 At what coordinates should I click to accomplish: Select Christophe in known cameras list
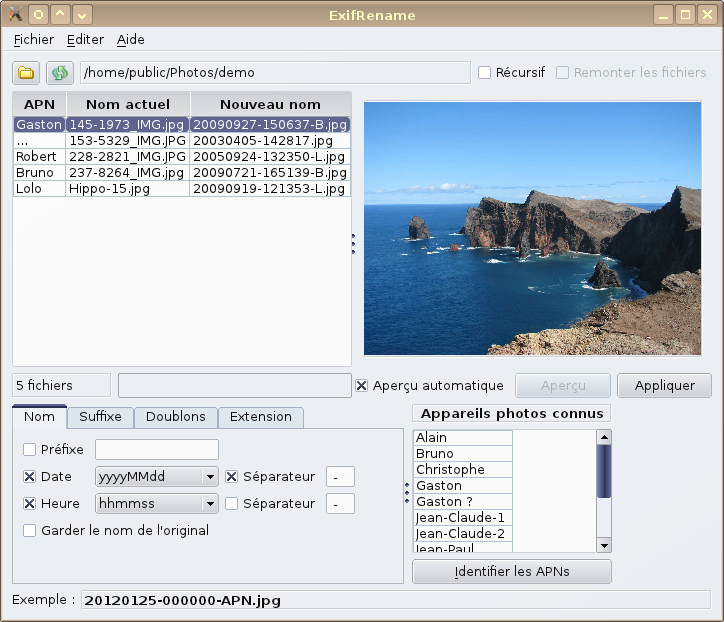click(463, 470)
